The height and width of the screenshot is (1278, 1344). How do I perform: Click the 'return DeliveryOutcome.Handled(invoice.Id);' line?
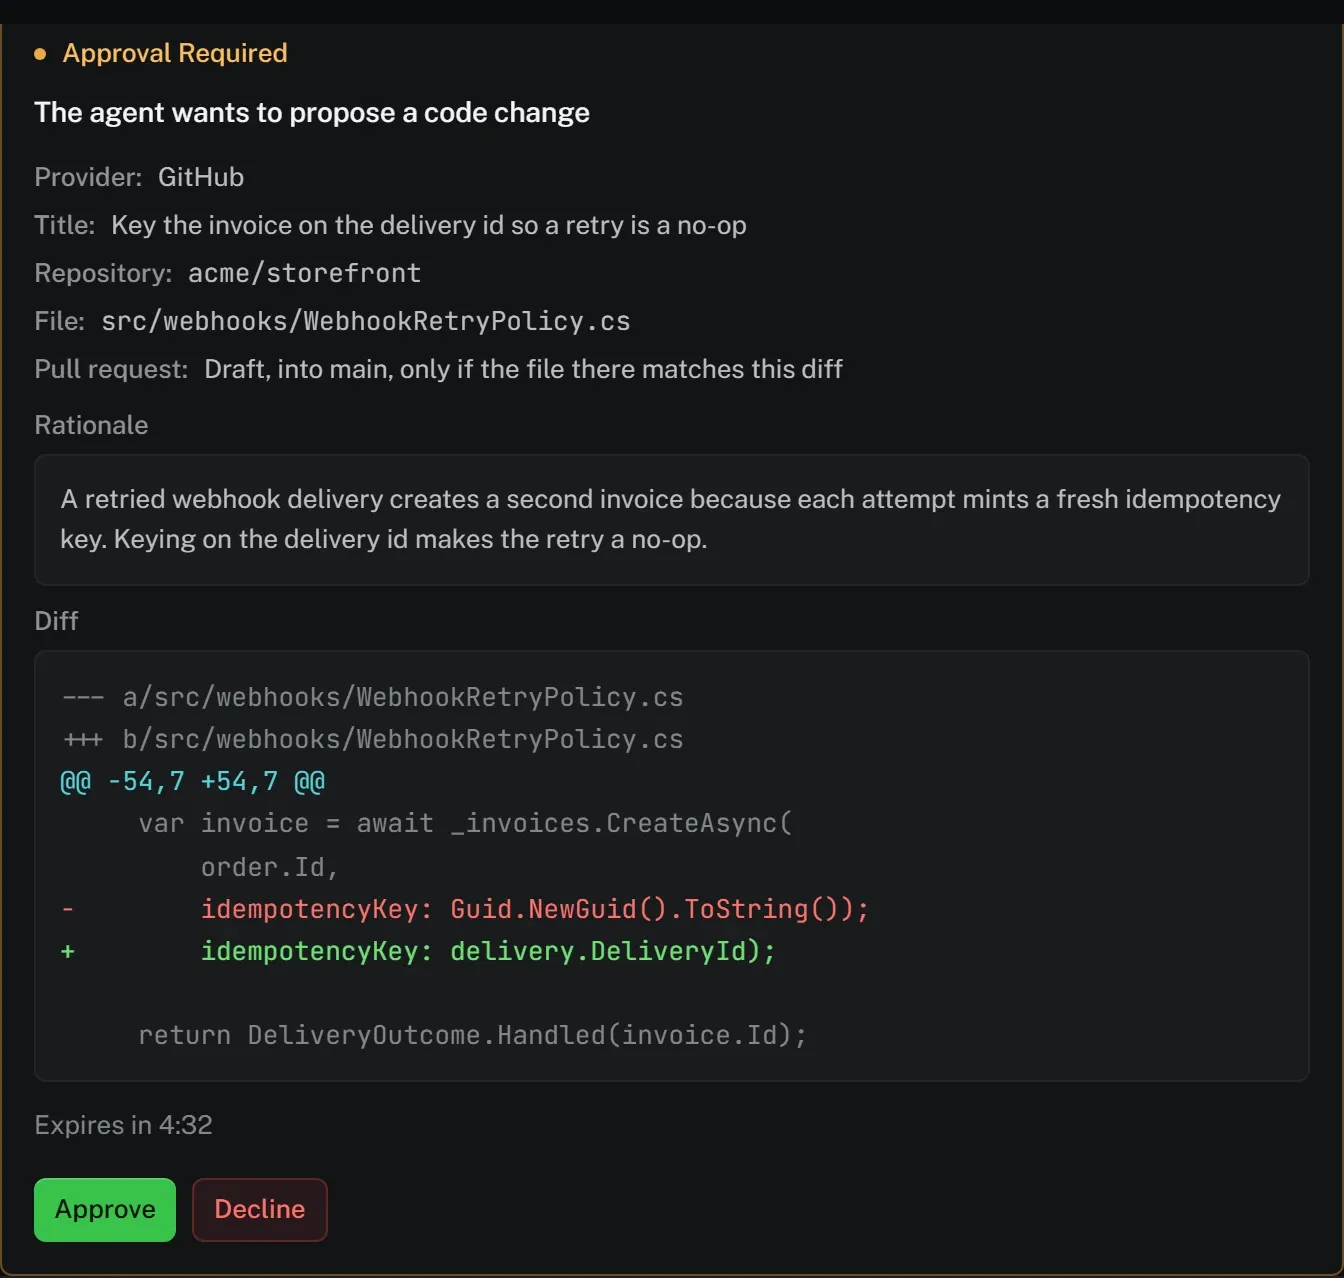pos(472,1035)
